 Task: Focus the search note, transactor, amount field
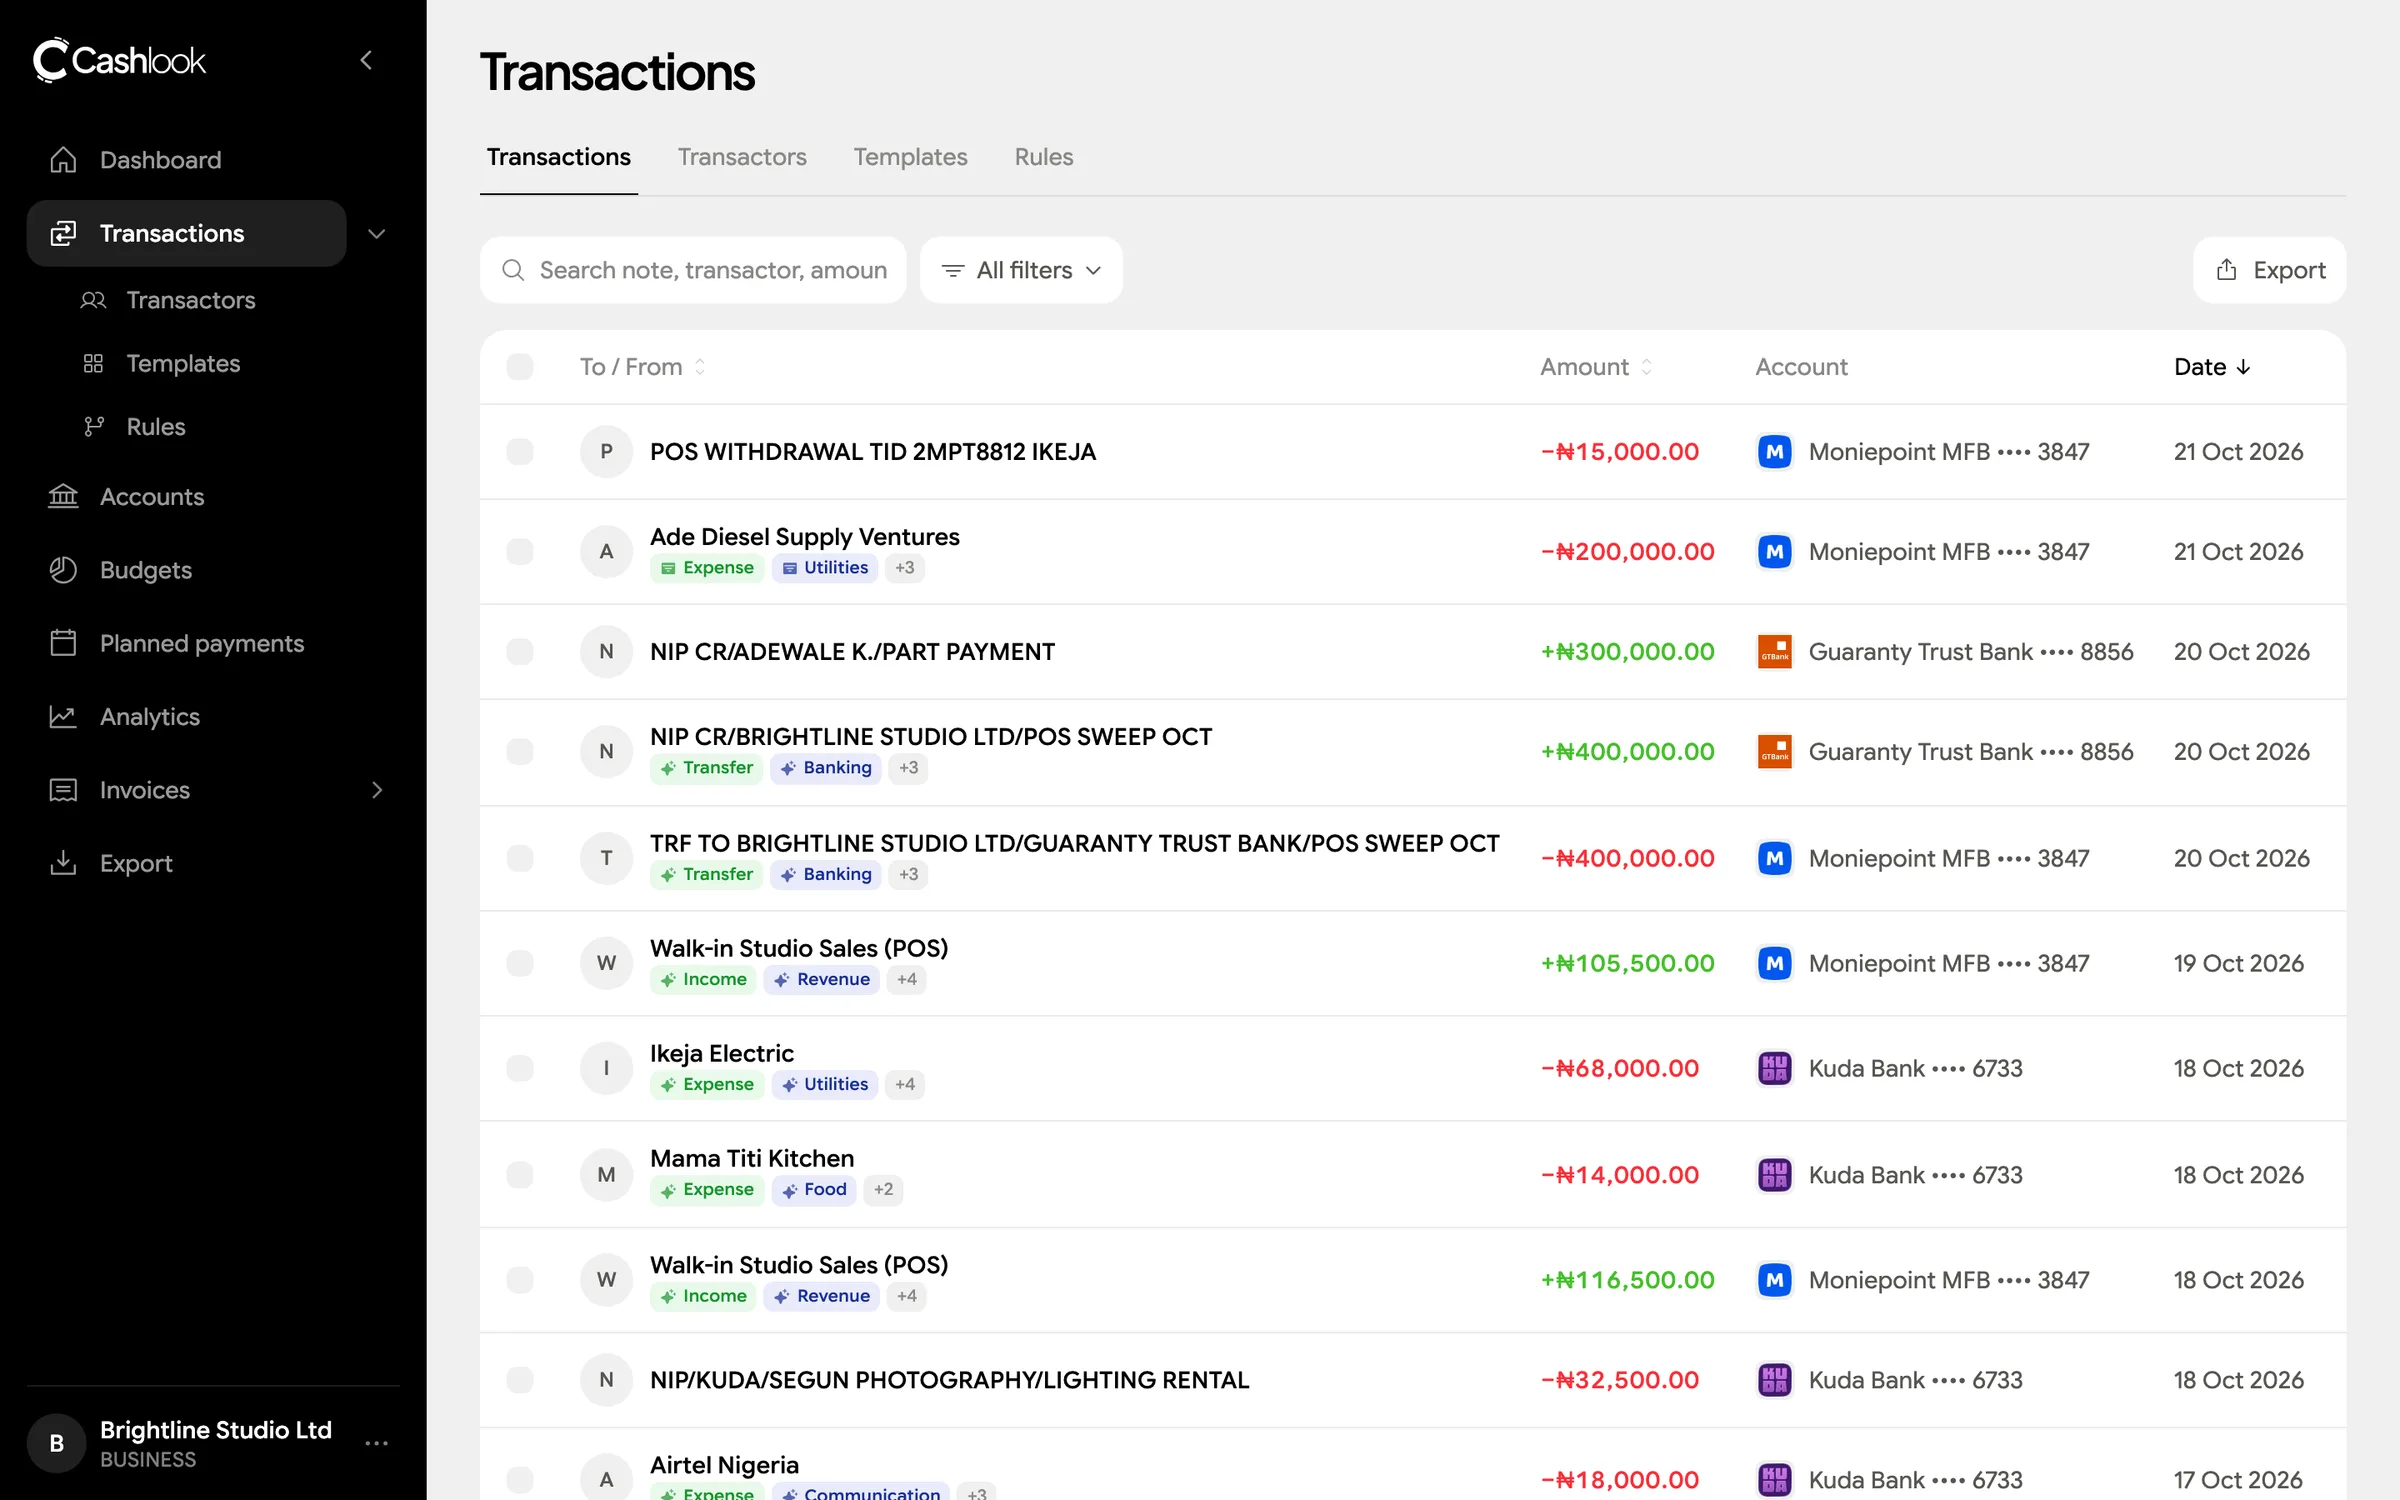click(693, 270)
